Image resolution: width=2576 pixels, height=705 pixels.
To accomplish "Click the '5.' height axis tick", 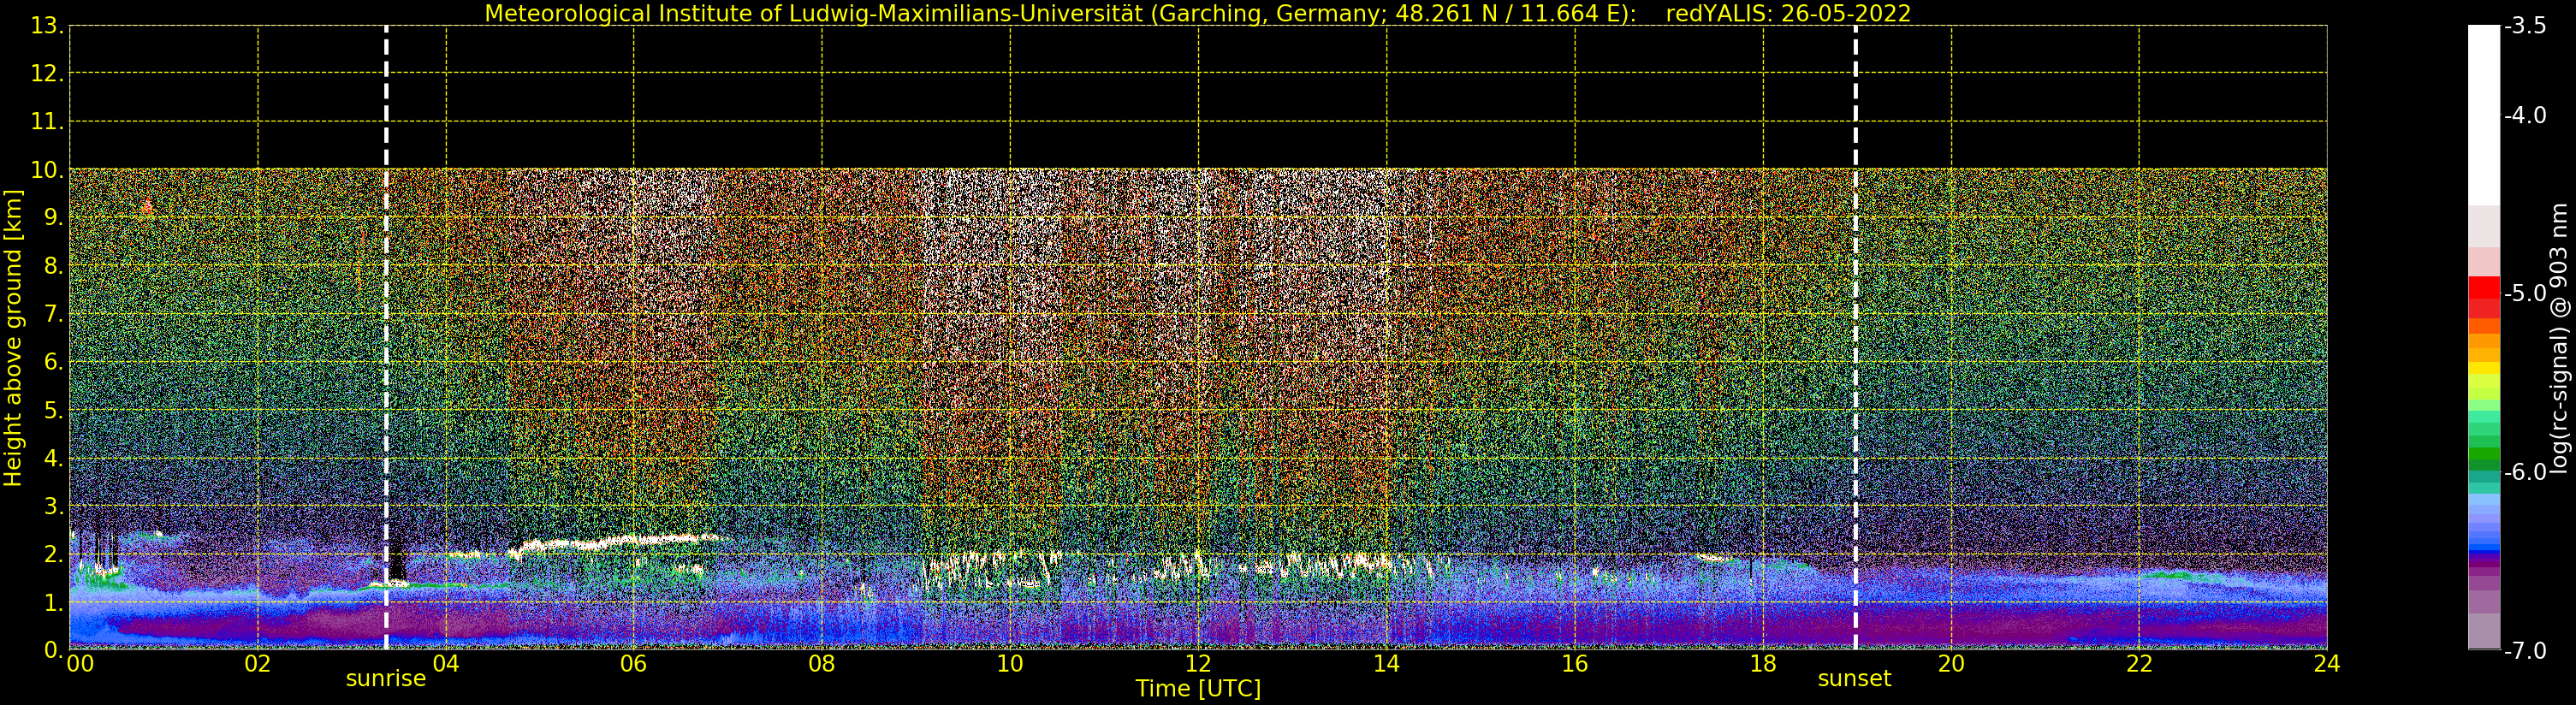I will 54,410.
